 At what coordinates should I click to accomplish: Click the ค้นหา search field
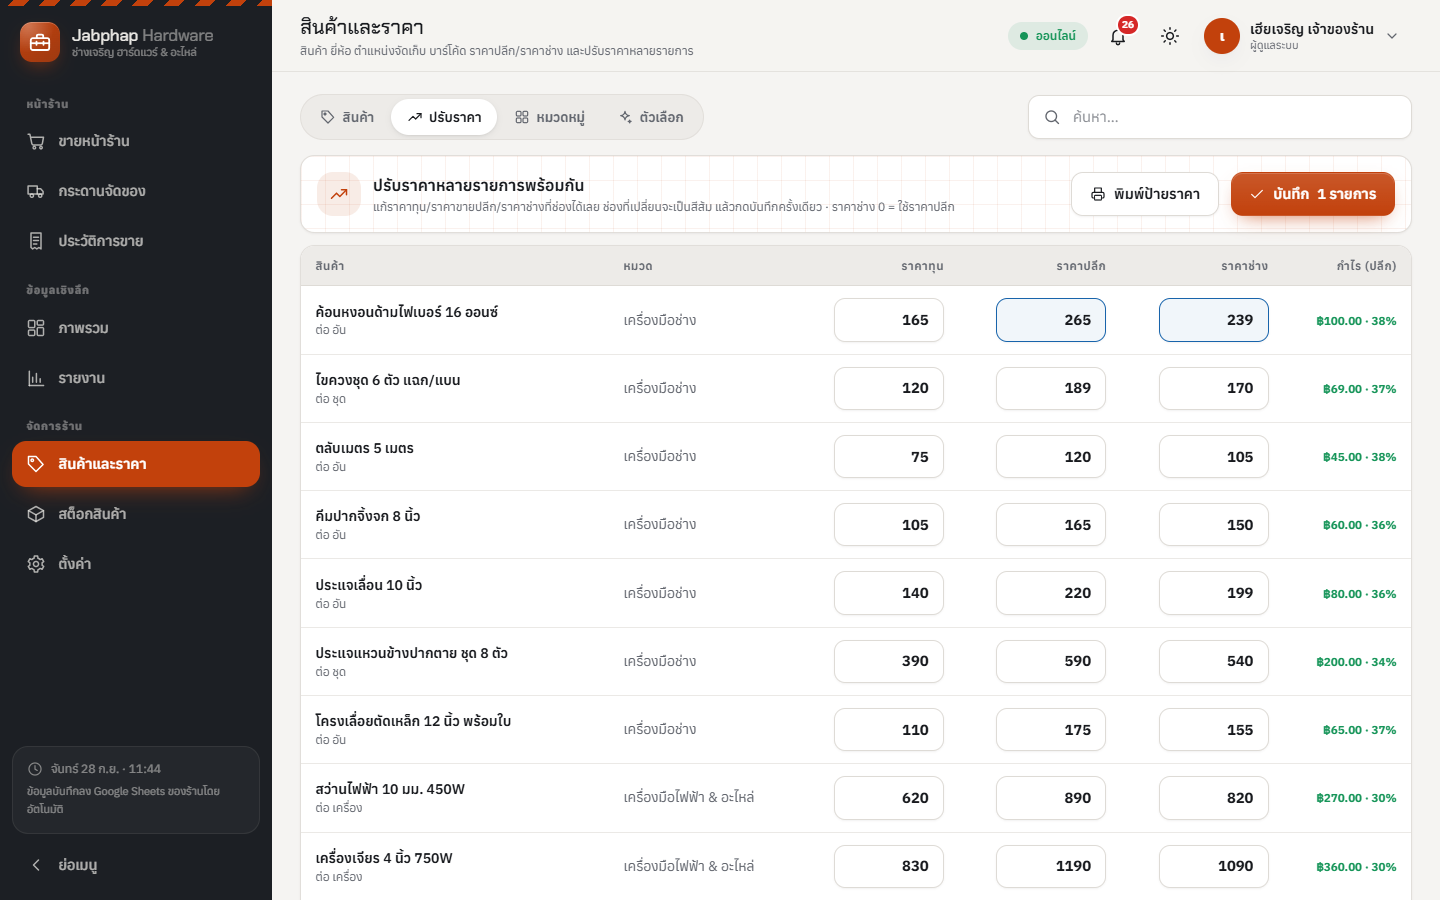pyautogui.click(x=1220, y=117)
